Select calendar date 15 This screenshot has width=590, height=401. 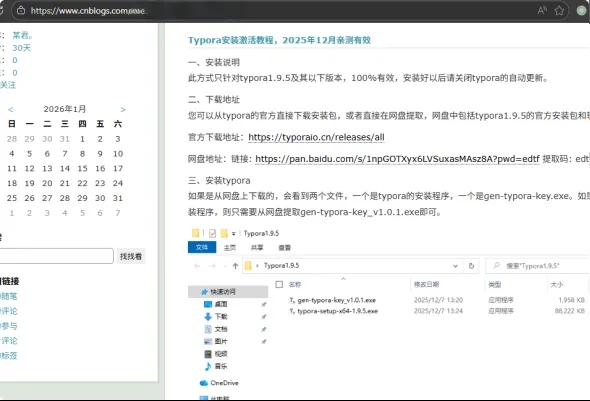point(82,169)
